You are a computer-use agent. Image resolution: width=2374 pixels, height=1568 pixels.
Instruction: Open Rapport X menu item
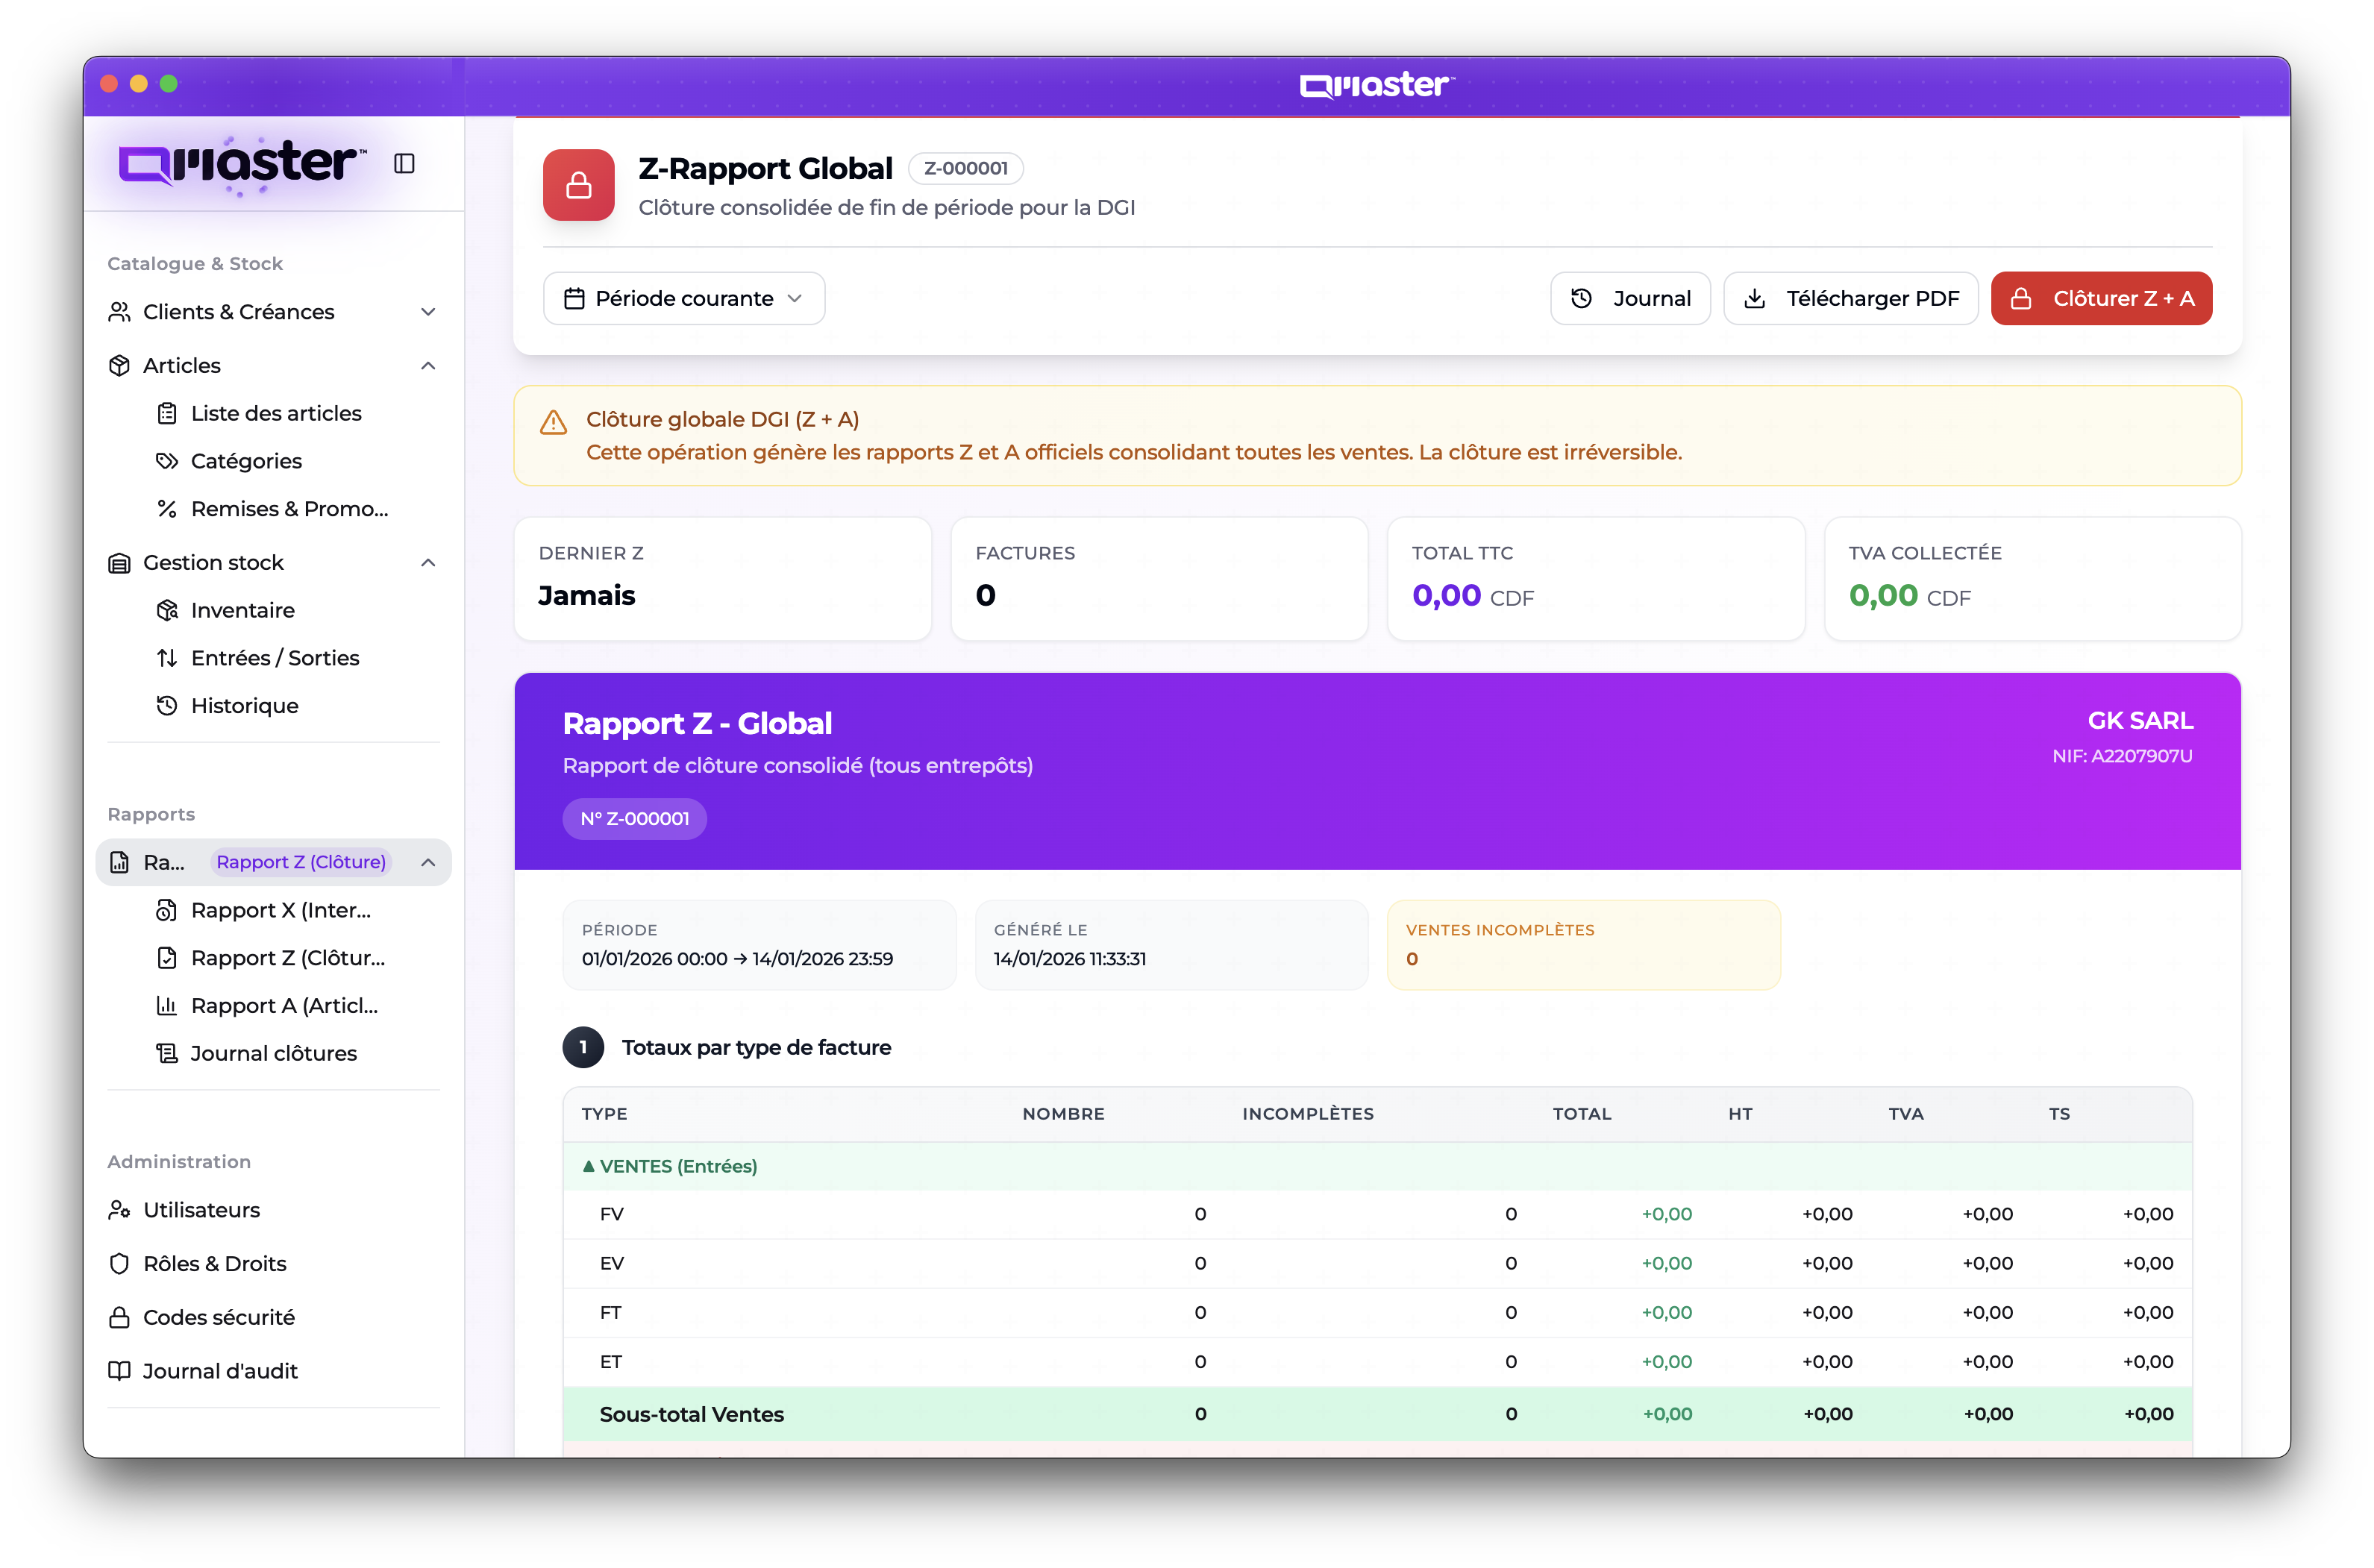coord(280,910)
